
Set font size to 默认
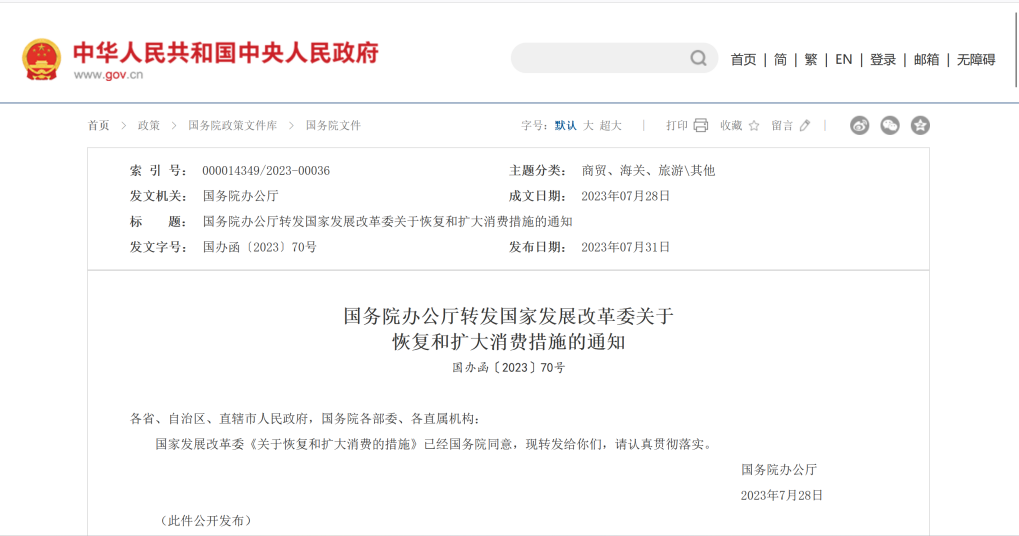(x=566, y=126)
